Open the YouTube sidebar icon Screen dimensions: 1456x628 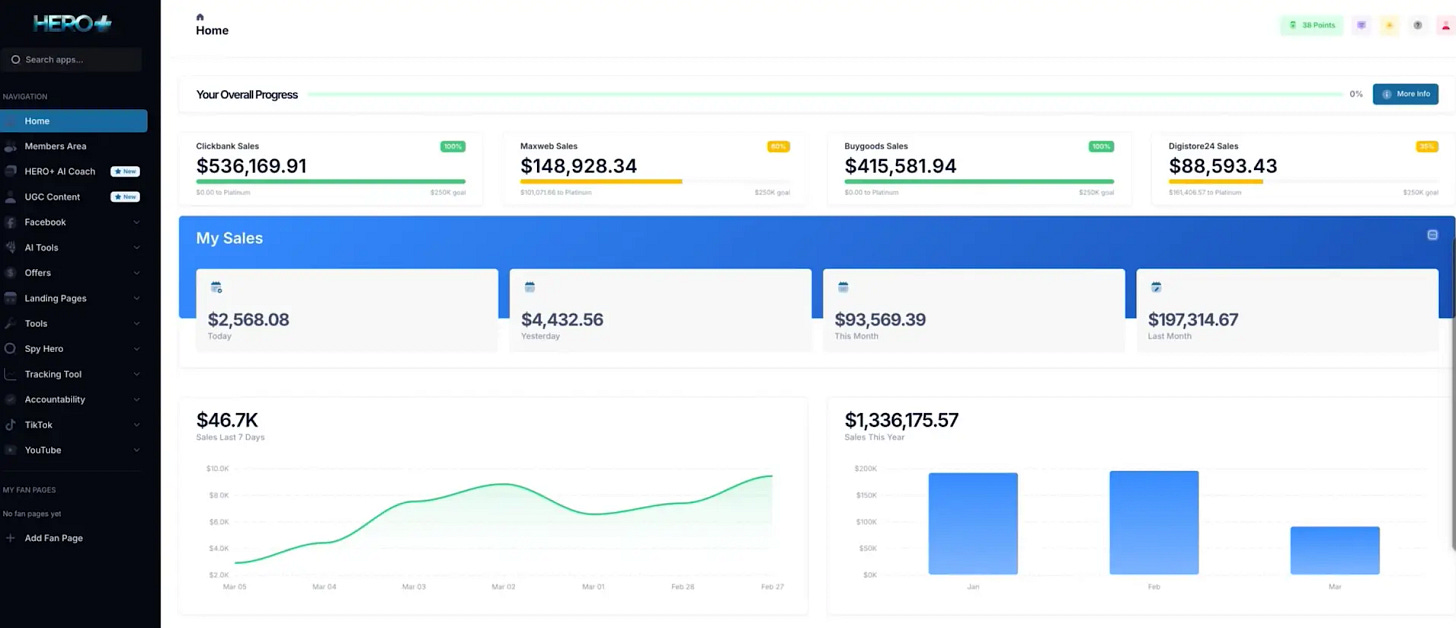[x=13, y=450]
